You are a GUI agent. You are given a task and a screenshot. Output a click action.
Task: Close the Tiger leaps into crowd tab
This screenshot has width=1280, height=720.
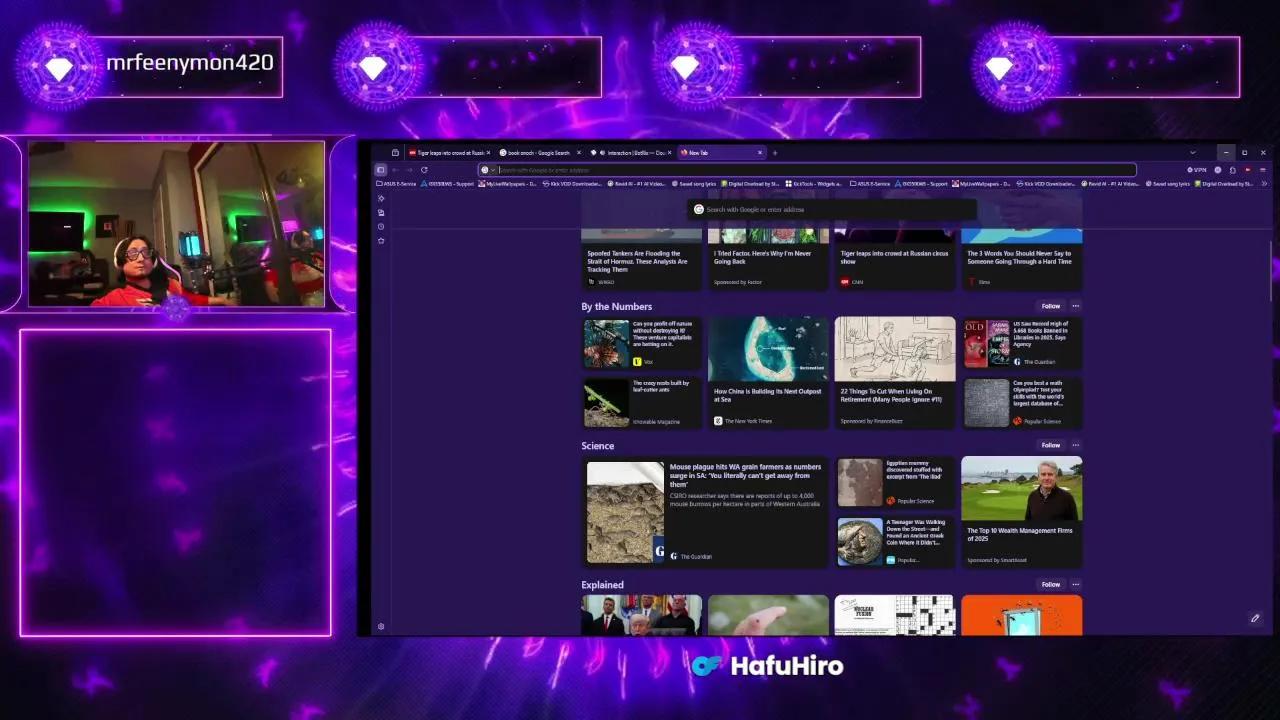(488, 153)
